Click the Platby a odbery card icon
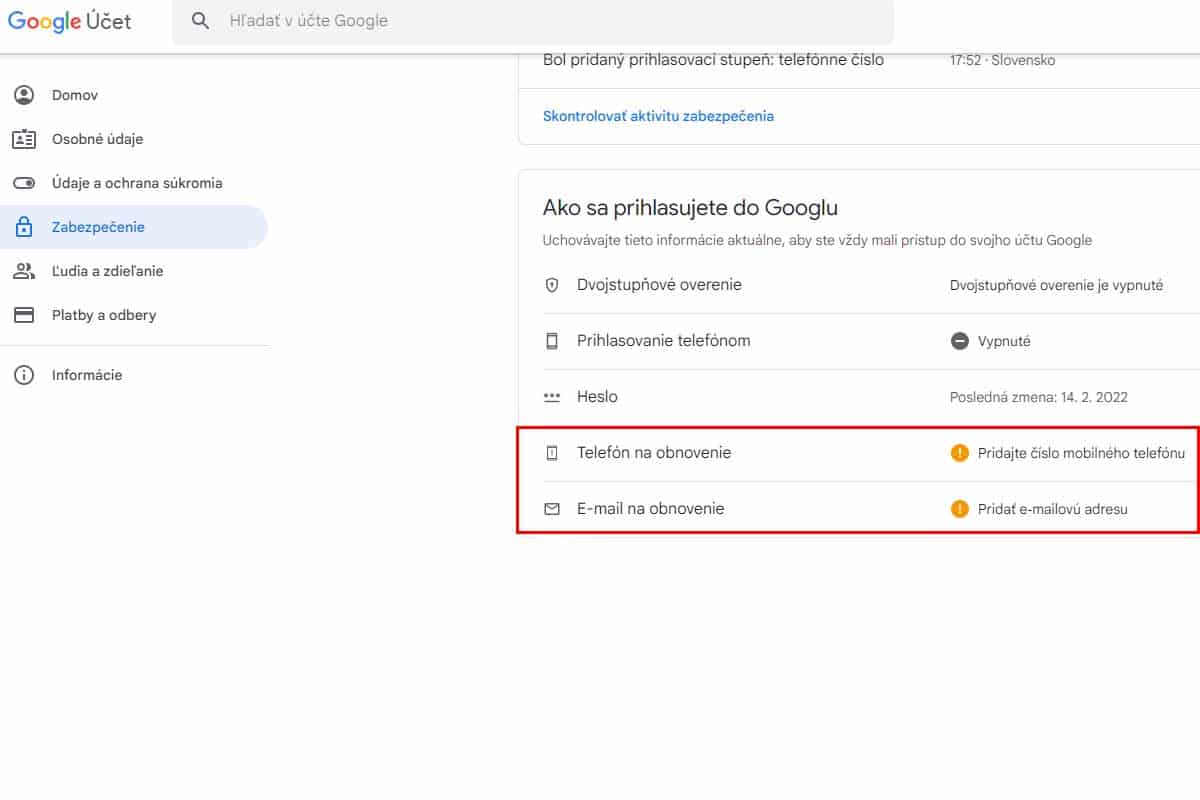 point(24,315)
